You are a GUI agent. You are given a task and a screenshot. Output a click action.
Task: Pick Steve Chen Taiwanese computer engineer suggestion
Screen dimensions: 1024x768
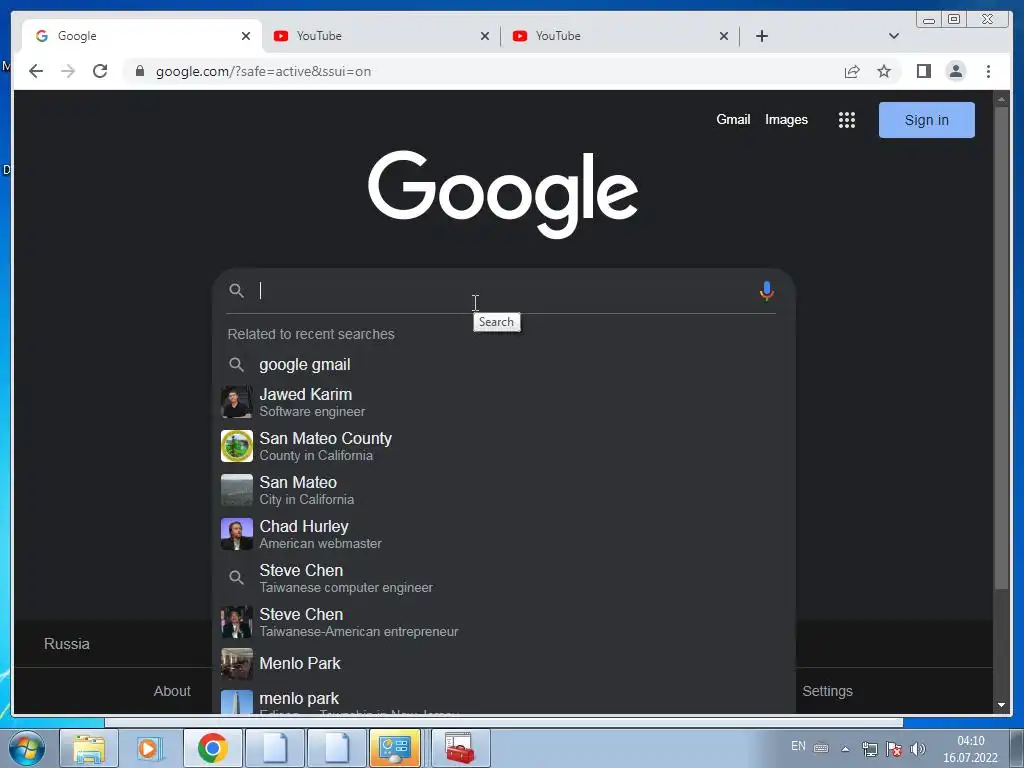point(503,578)
